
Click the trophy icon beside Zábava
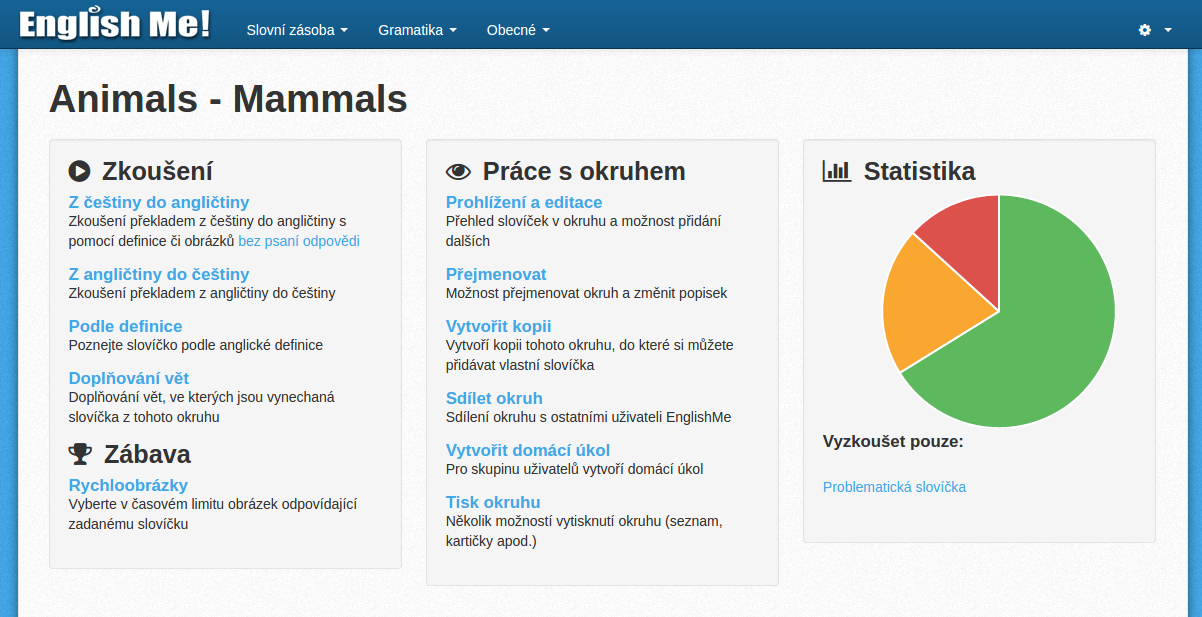click(x=80, y=454)
